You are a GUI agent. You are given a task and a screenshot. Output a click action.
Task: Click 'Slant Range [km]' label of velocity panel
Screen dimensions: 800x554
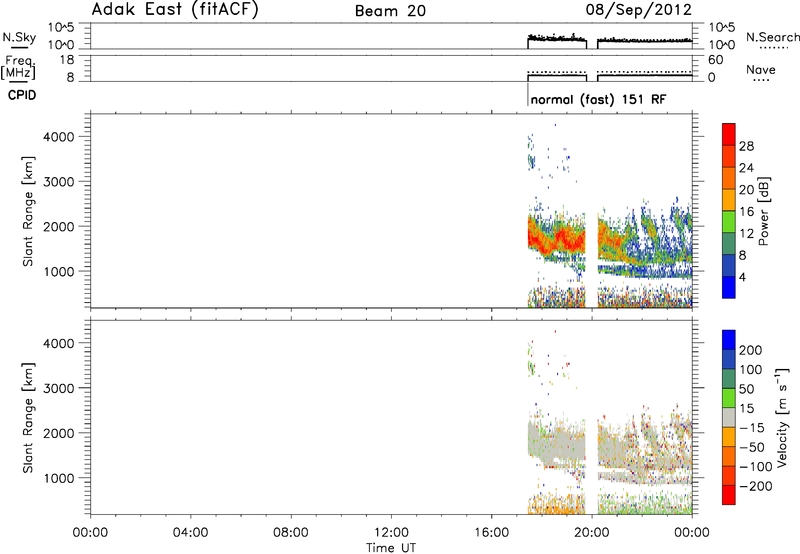(x=28, y=418)
